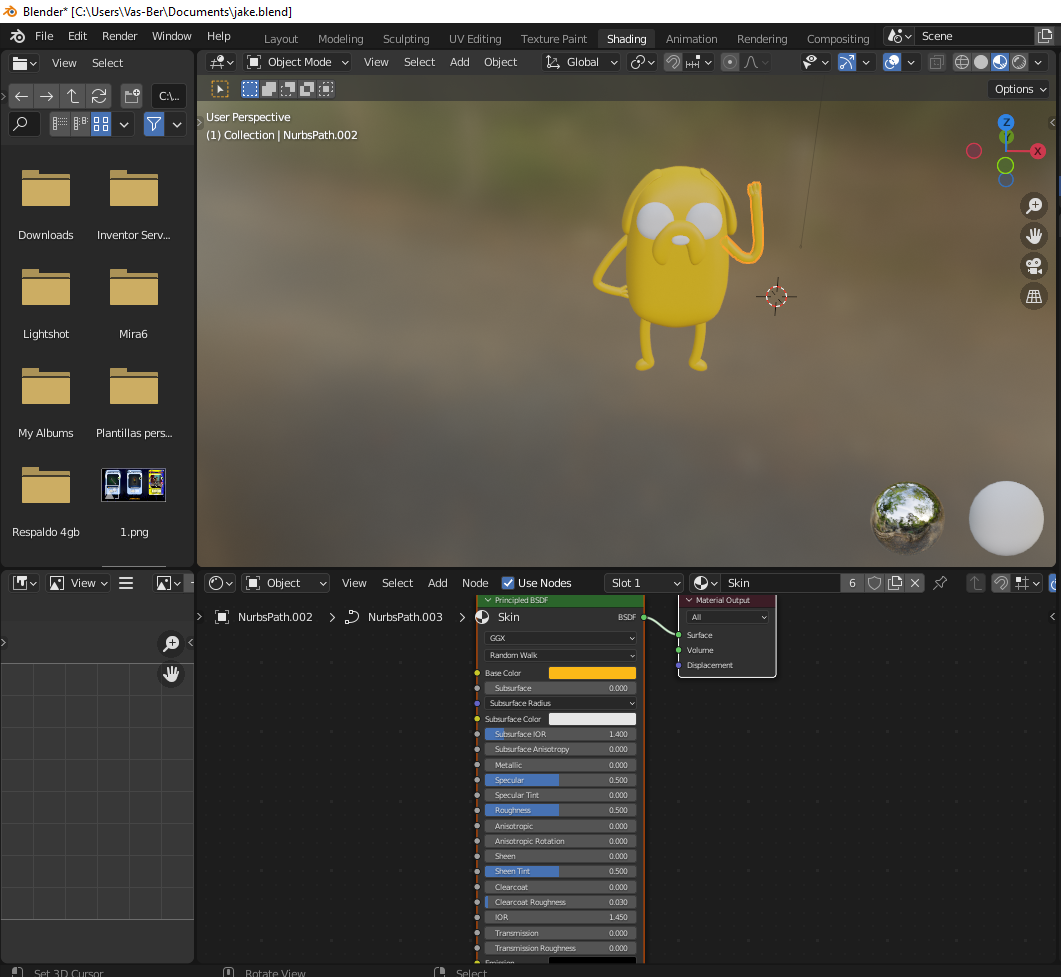Click NurbsPath.002 in node editor breadcrumb
The width and height of the screenshot is (1061, 977).
pyautogui.click(x=275, y=617)
